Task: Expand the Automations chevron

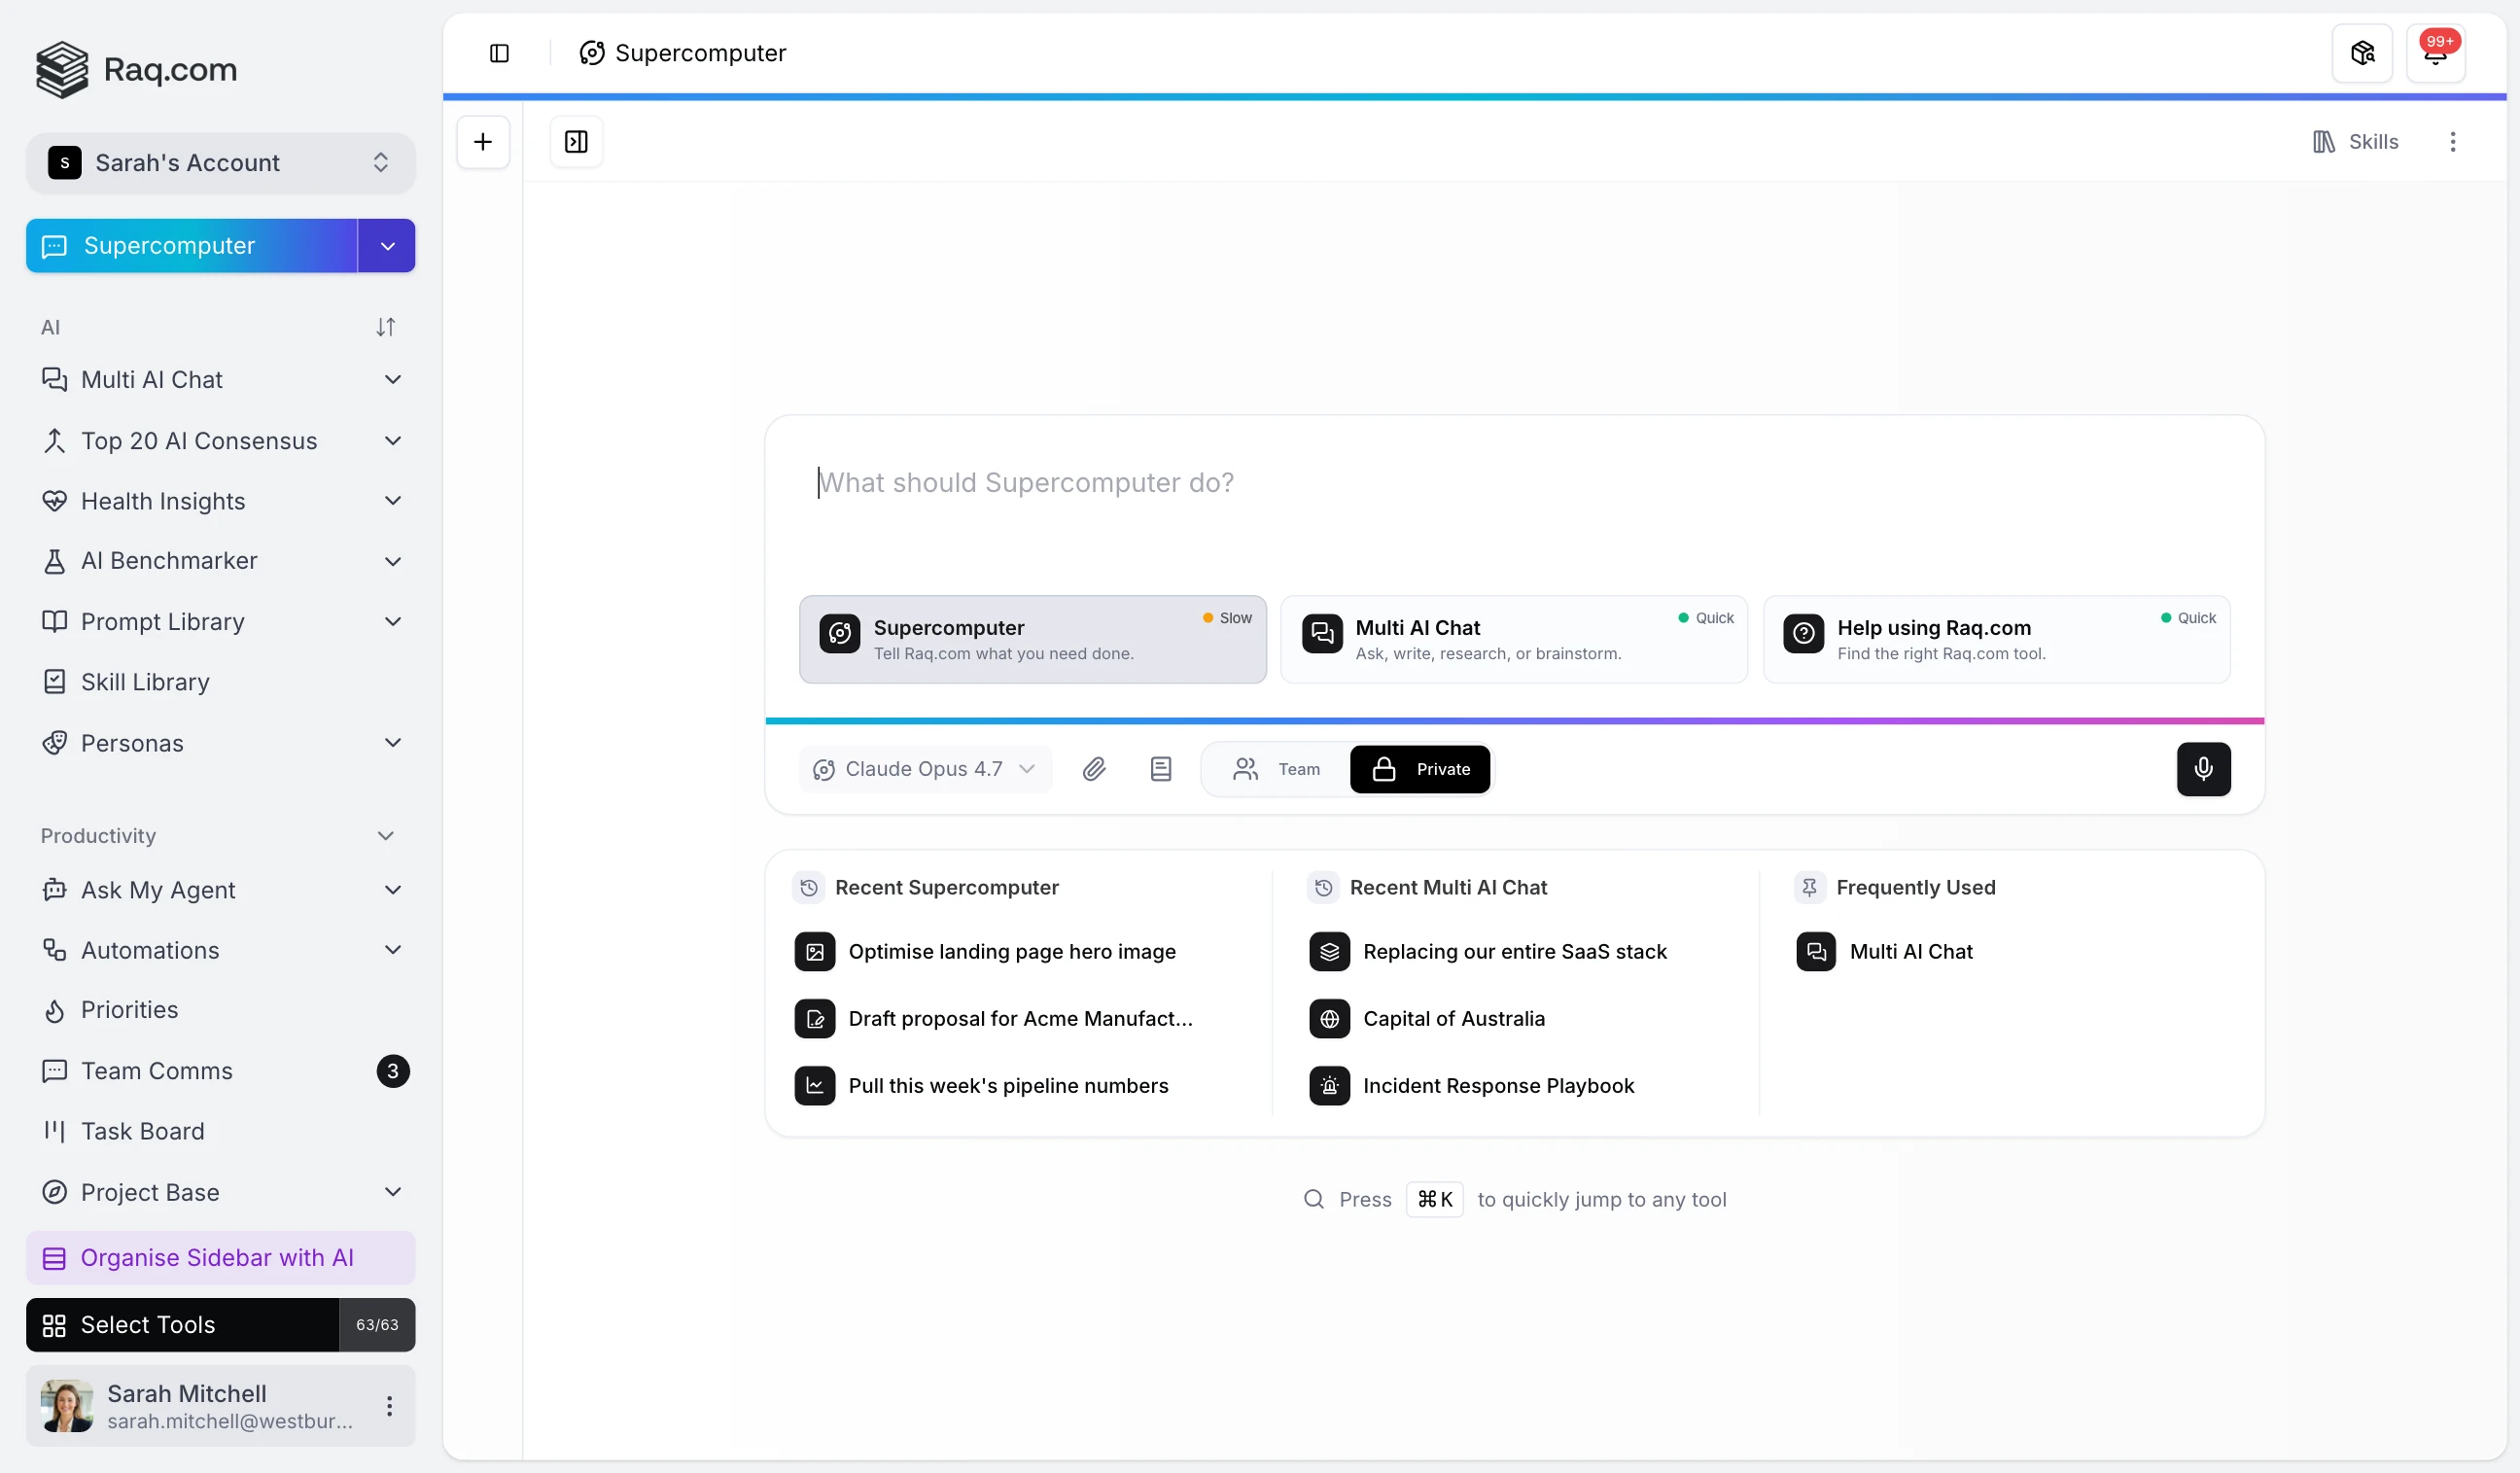Action: pos(393,950)
